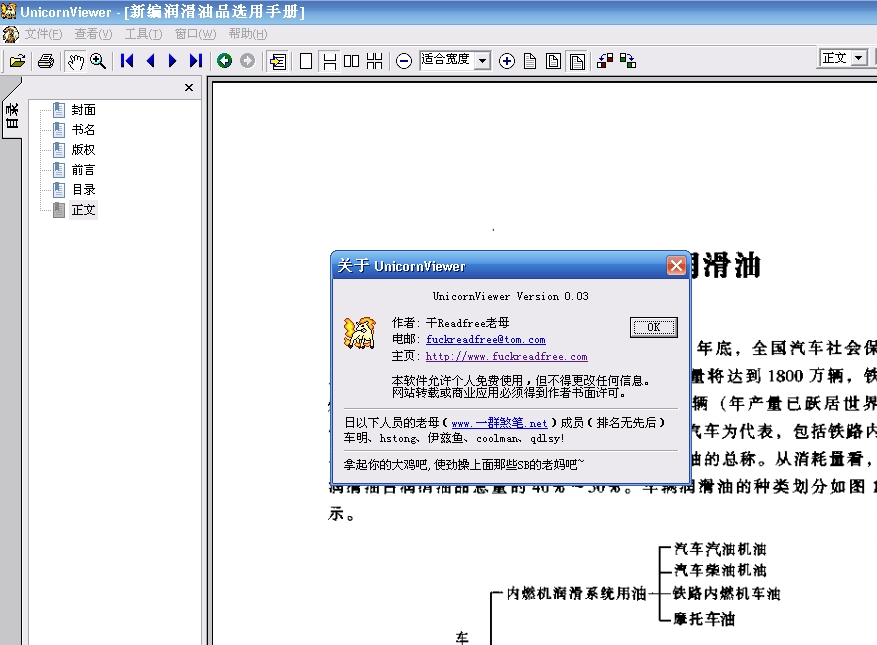The width and height of the screenshot is (877, 645).
Task: Select 版权 in the contents tree
Action: (x=83, y=150)
